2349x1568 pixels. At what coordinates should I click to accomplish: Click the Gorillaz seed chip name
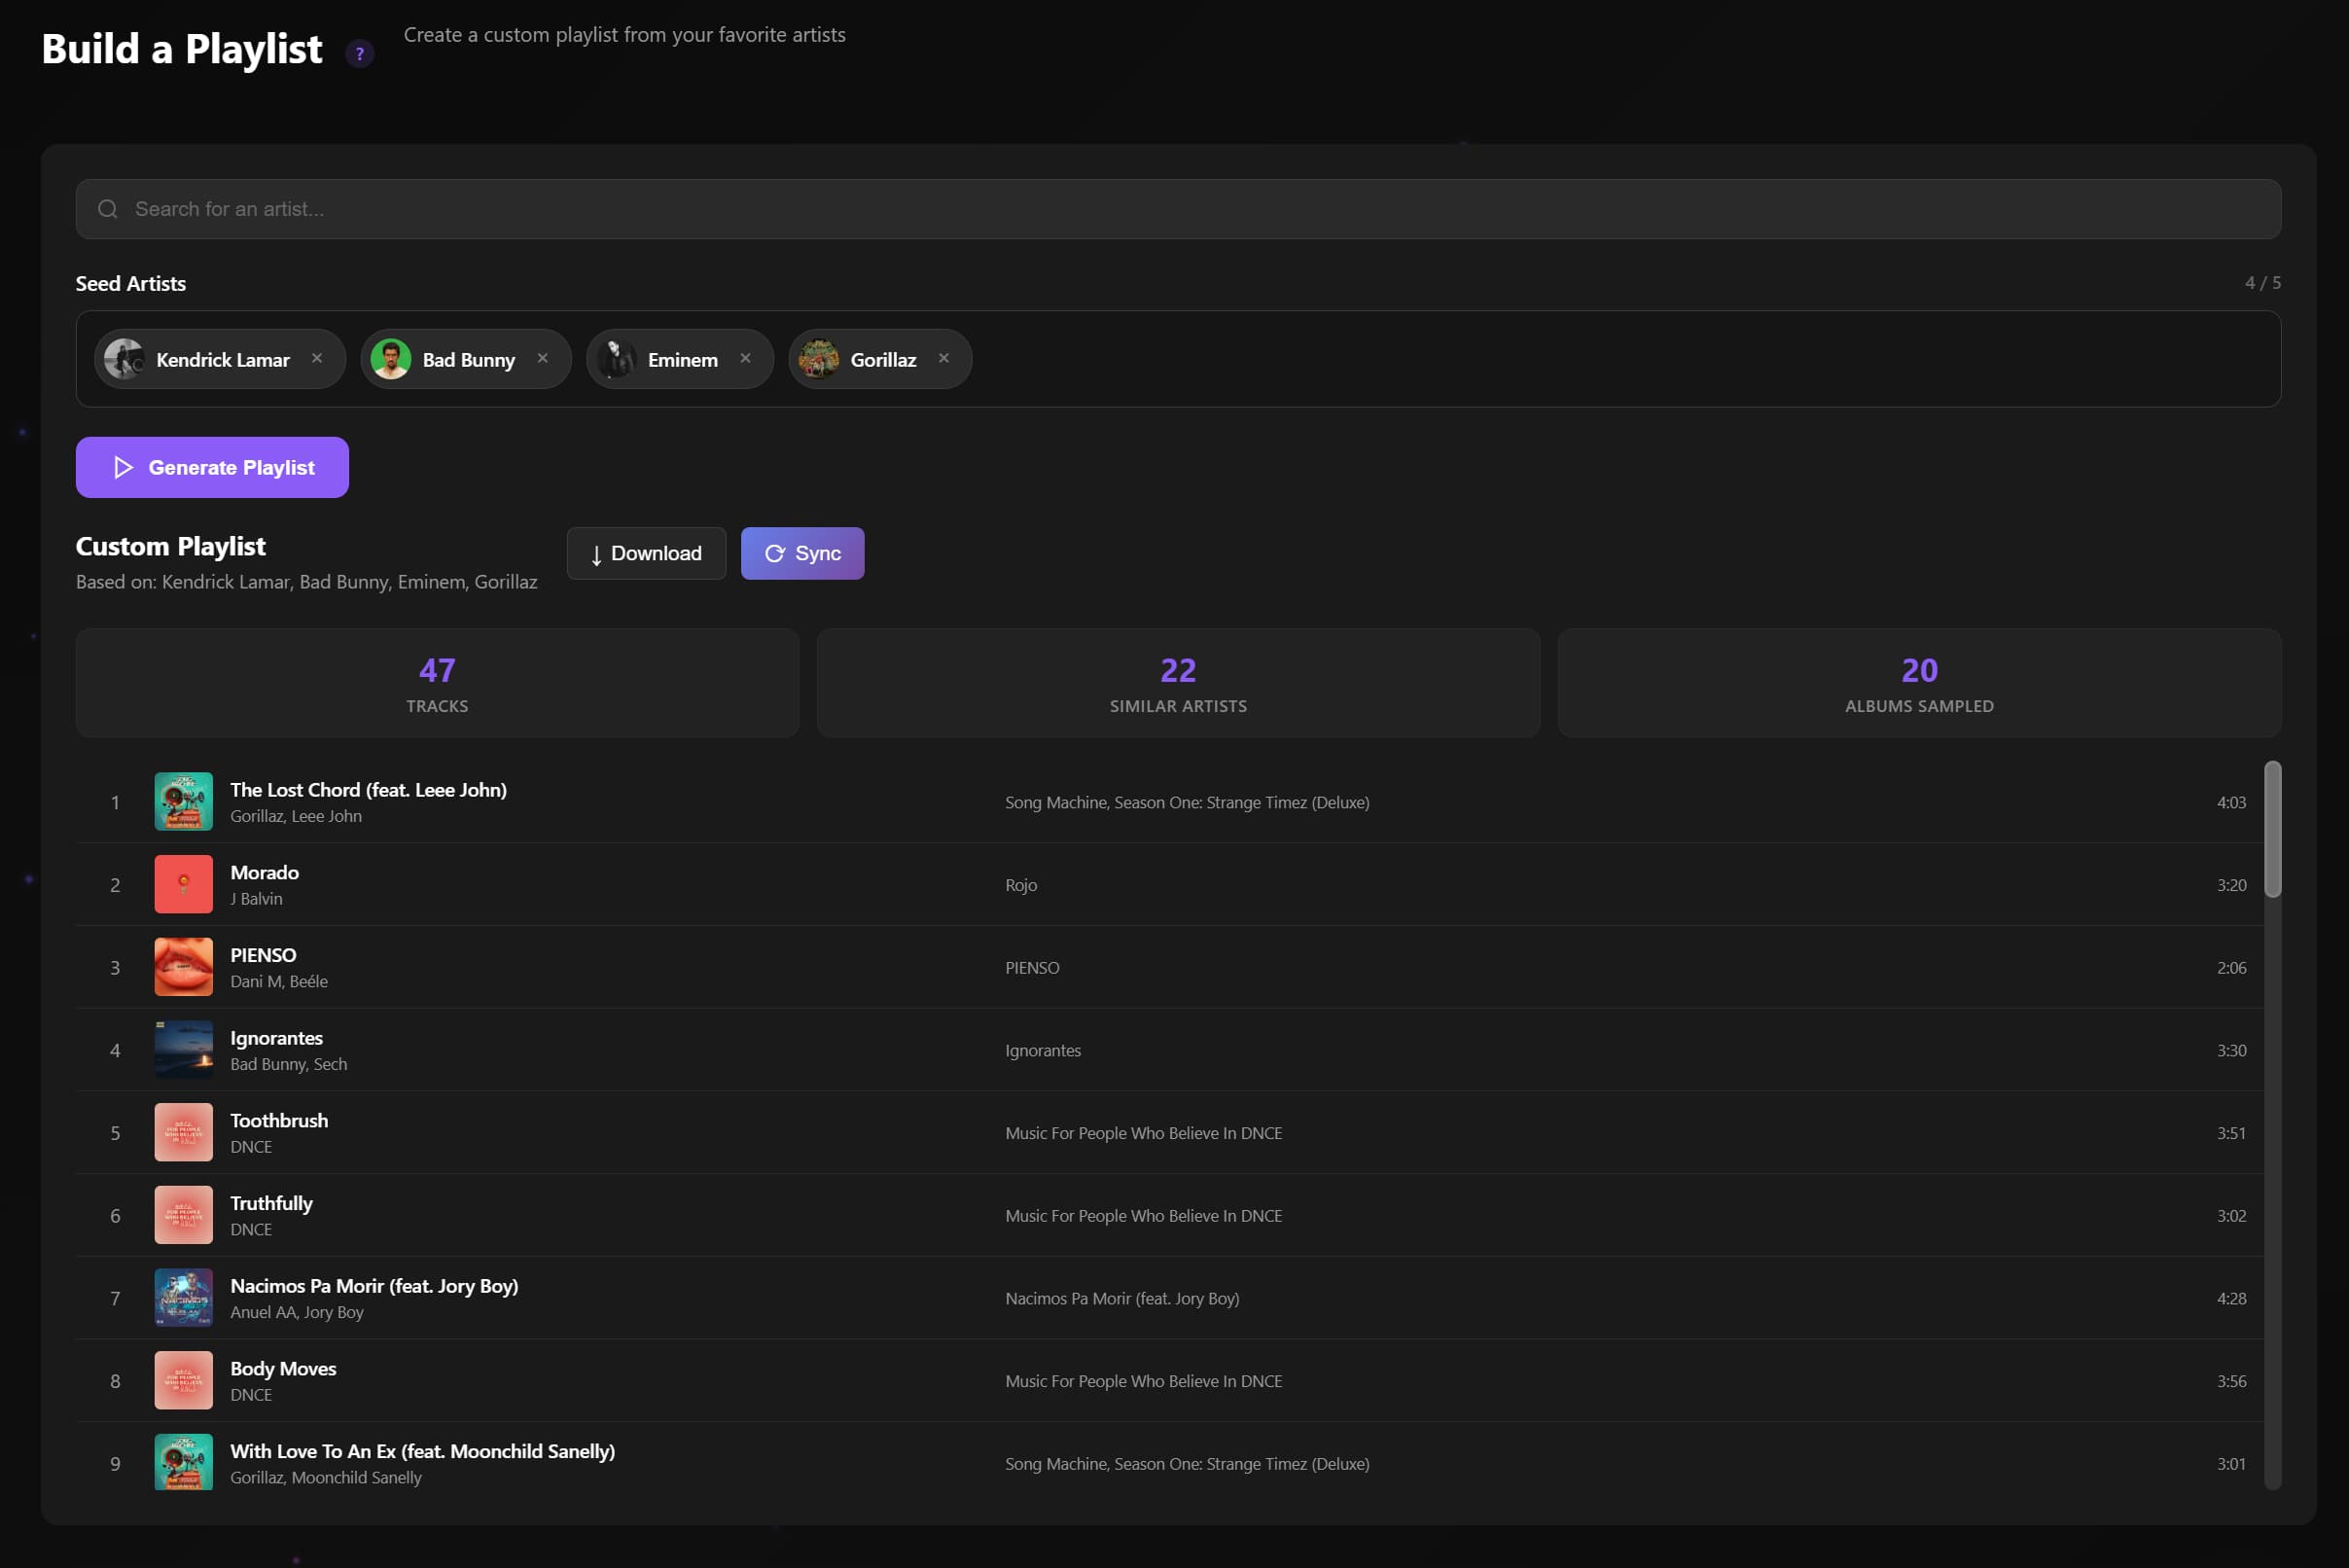point(883,360)
